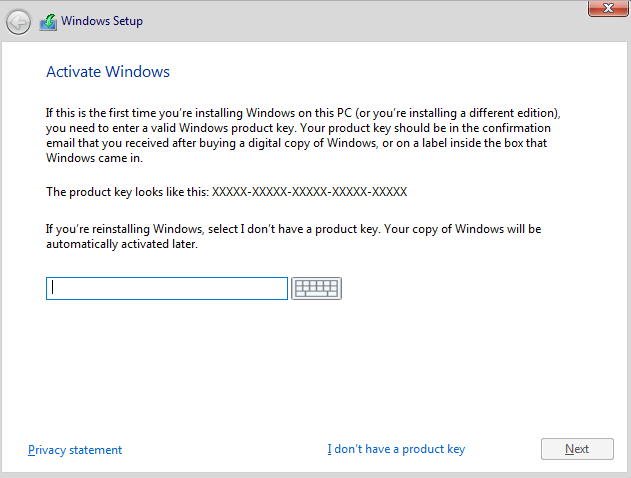Image resolution: width=631 pixels, height=478 pixels.
Task: Click the blinking caret in the key field
Action: pos(53,287)
